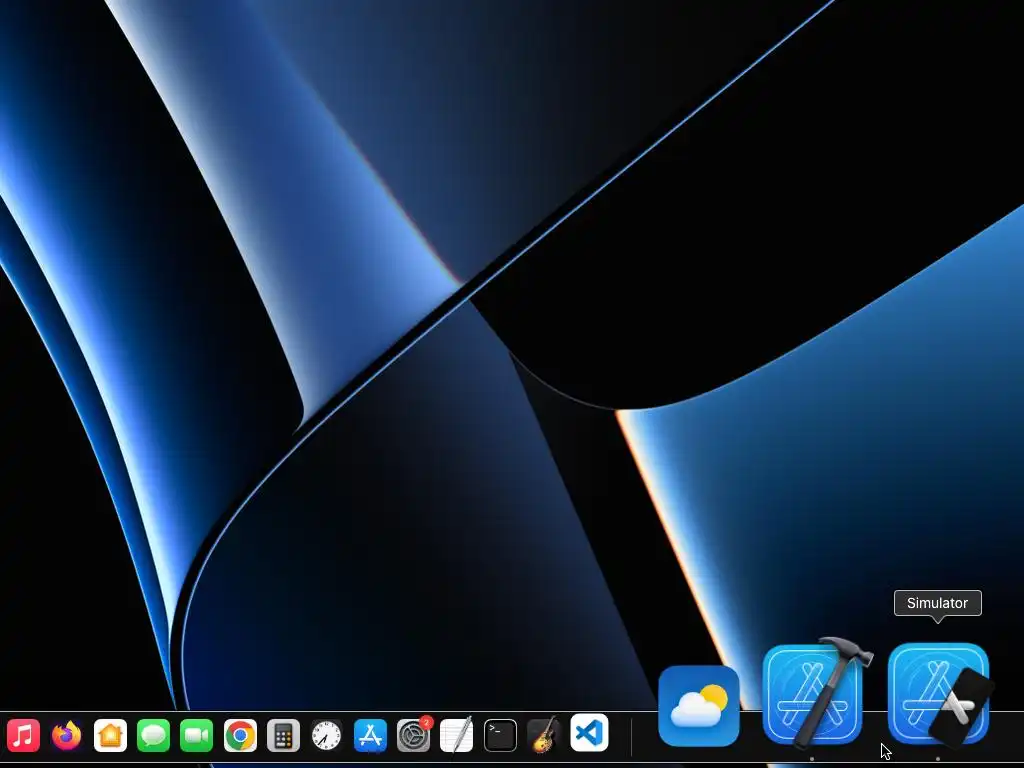The image size is (1024, 768).
Task: Launch the App Store from Dock
Action: coord(370,735)
